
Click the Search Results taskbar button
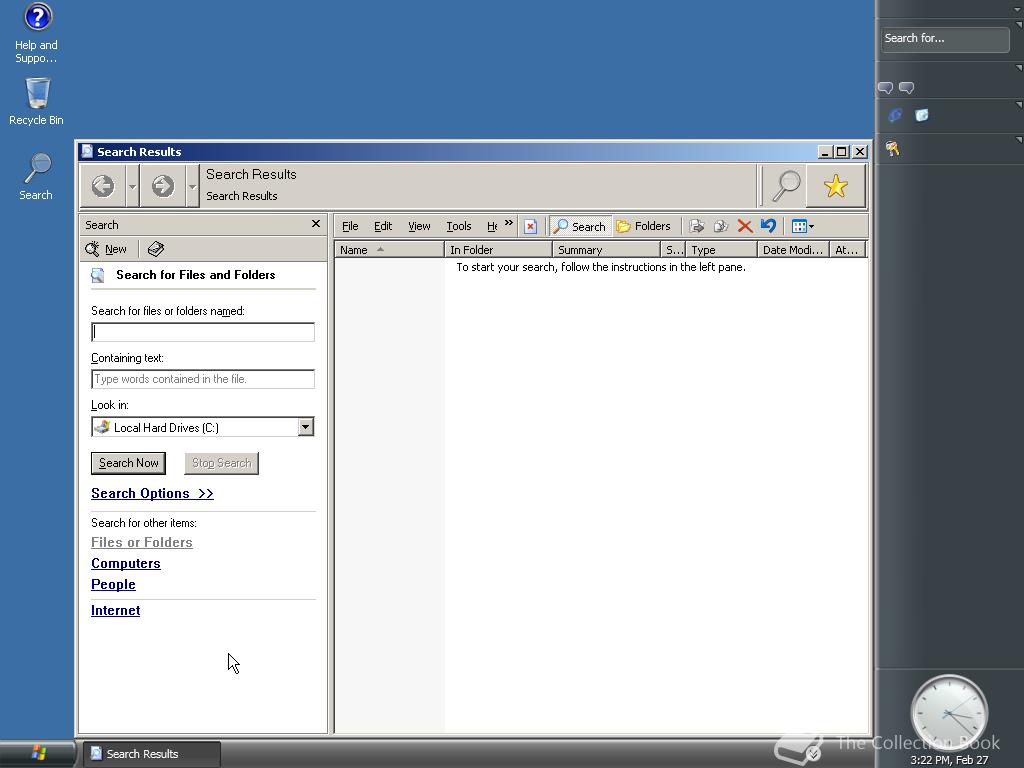pyautogui.click(x=151, y=754)
